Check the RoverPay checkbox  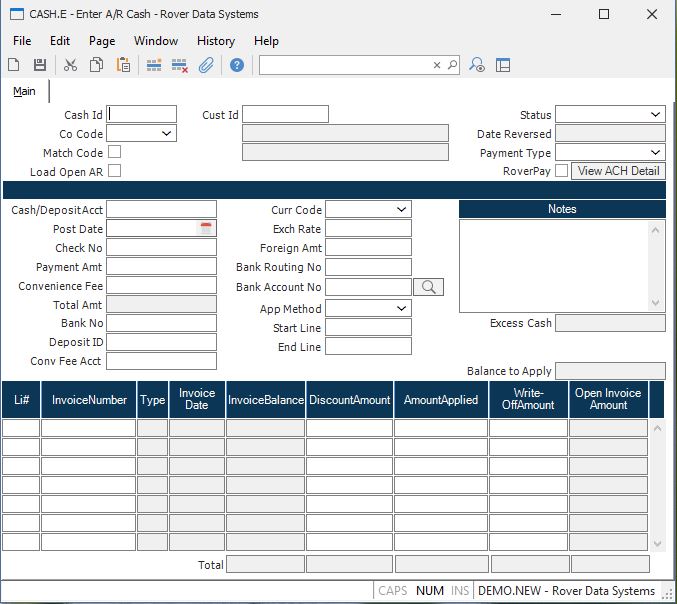point(561,171)
